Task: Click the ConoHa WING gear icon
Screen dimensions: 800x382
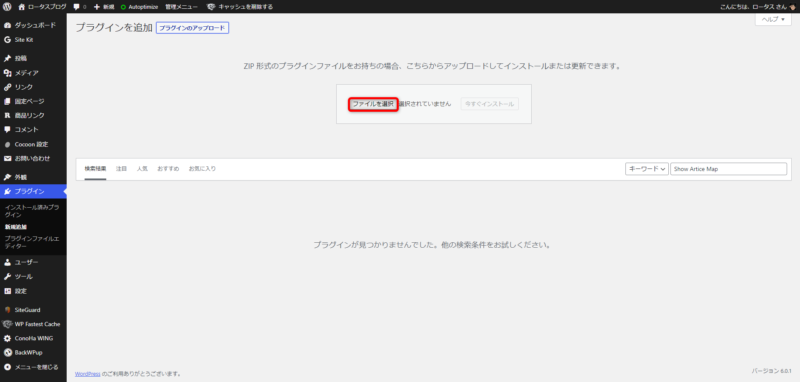Action: (7, 338)
